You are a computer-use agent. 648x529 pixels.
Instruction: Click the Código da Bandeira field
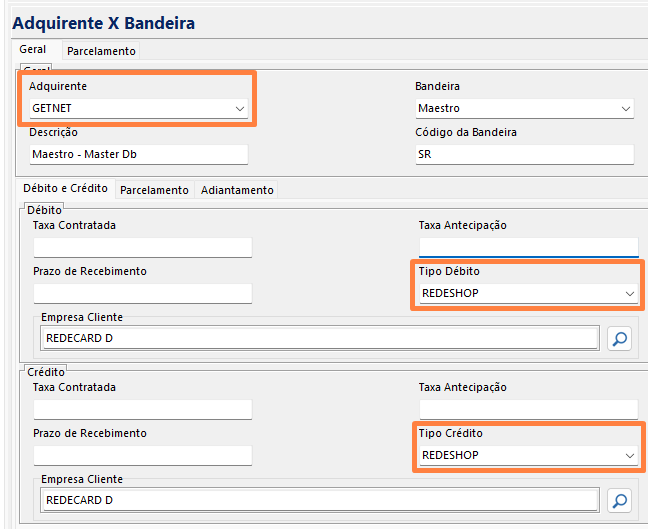point(525,154)
